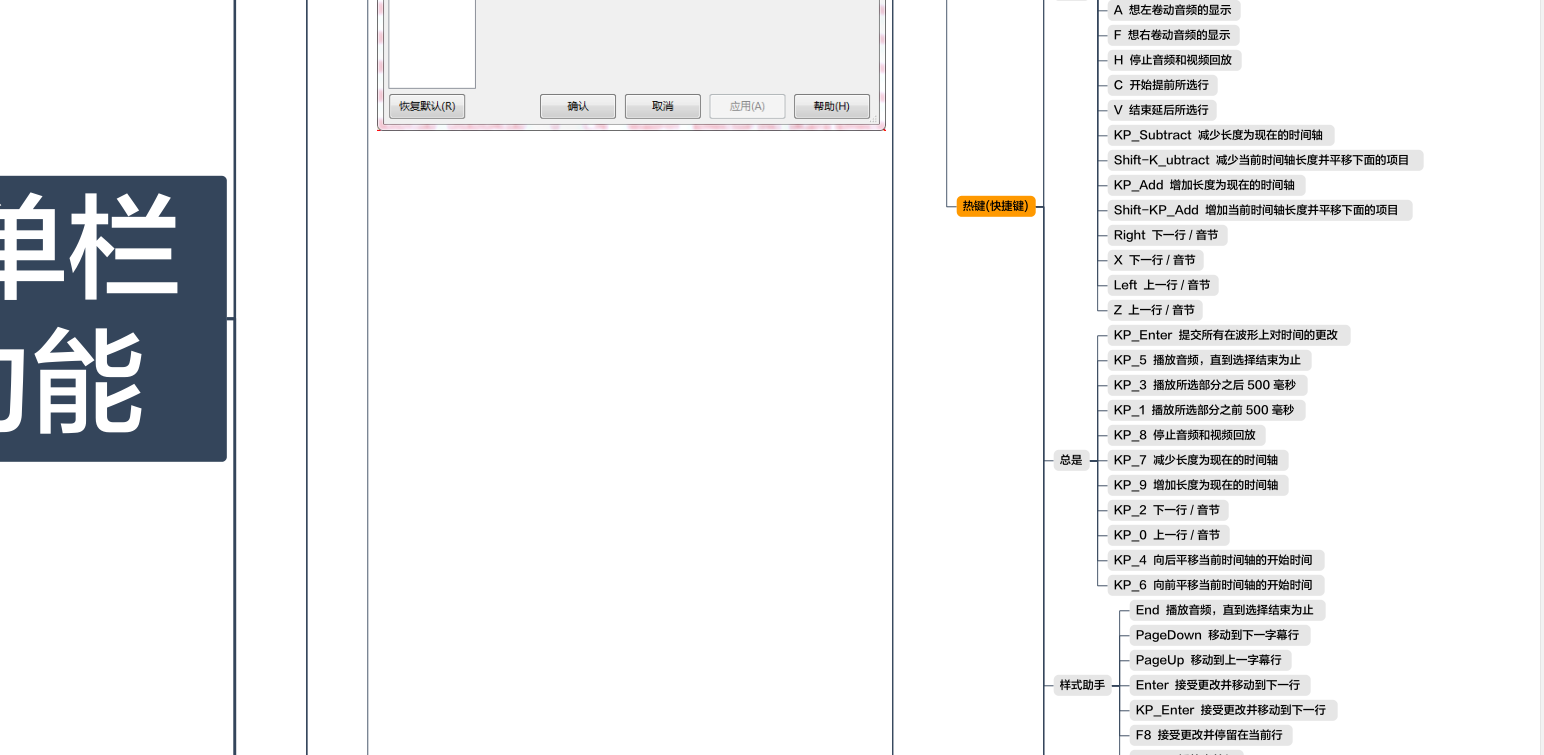Select node 'Enter 接受更改并移动到下一行'

click(x=1219, y=685)
